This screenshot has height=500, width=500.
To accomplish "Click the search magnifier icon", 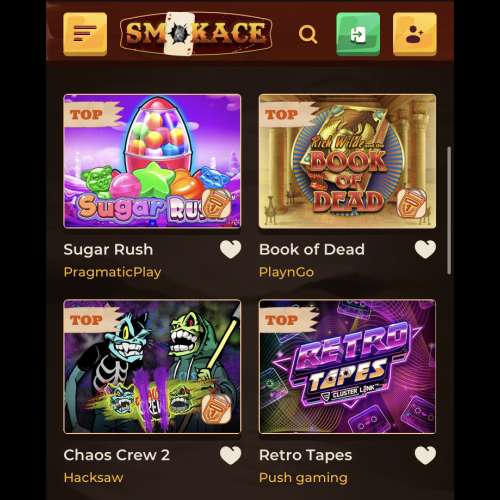I will (x=308, y=34).
